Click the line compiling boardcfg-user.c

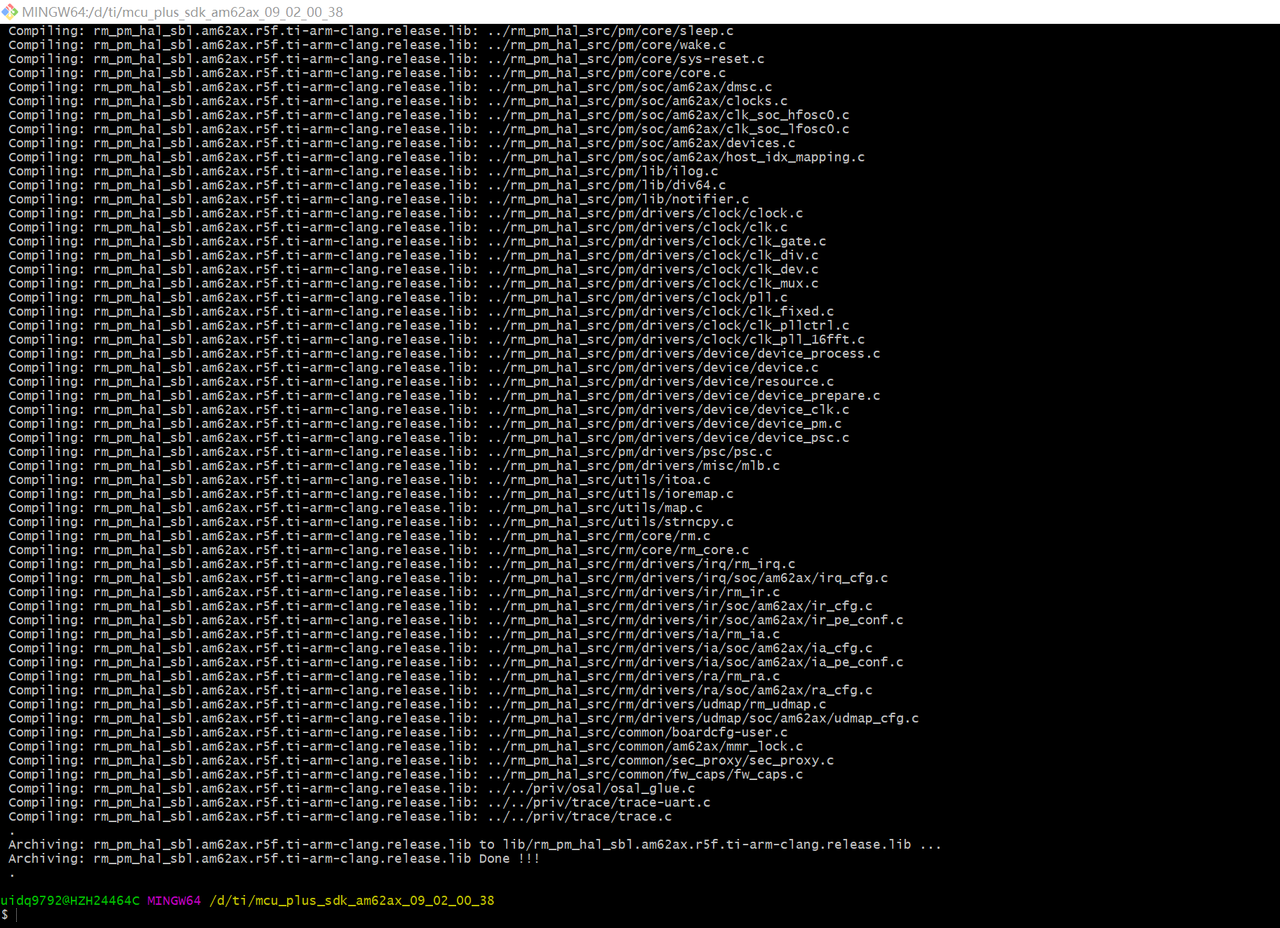(398, 731)
